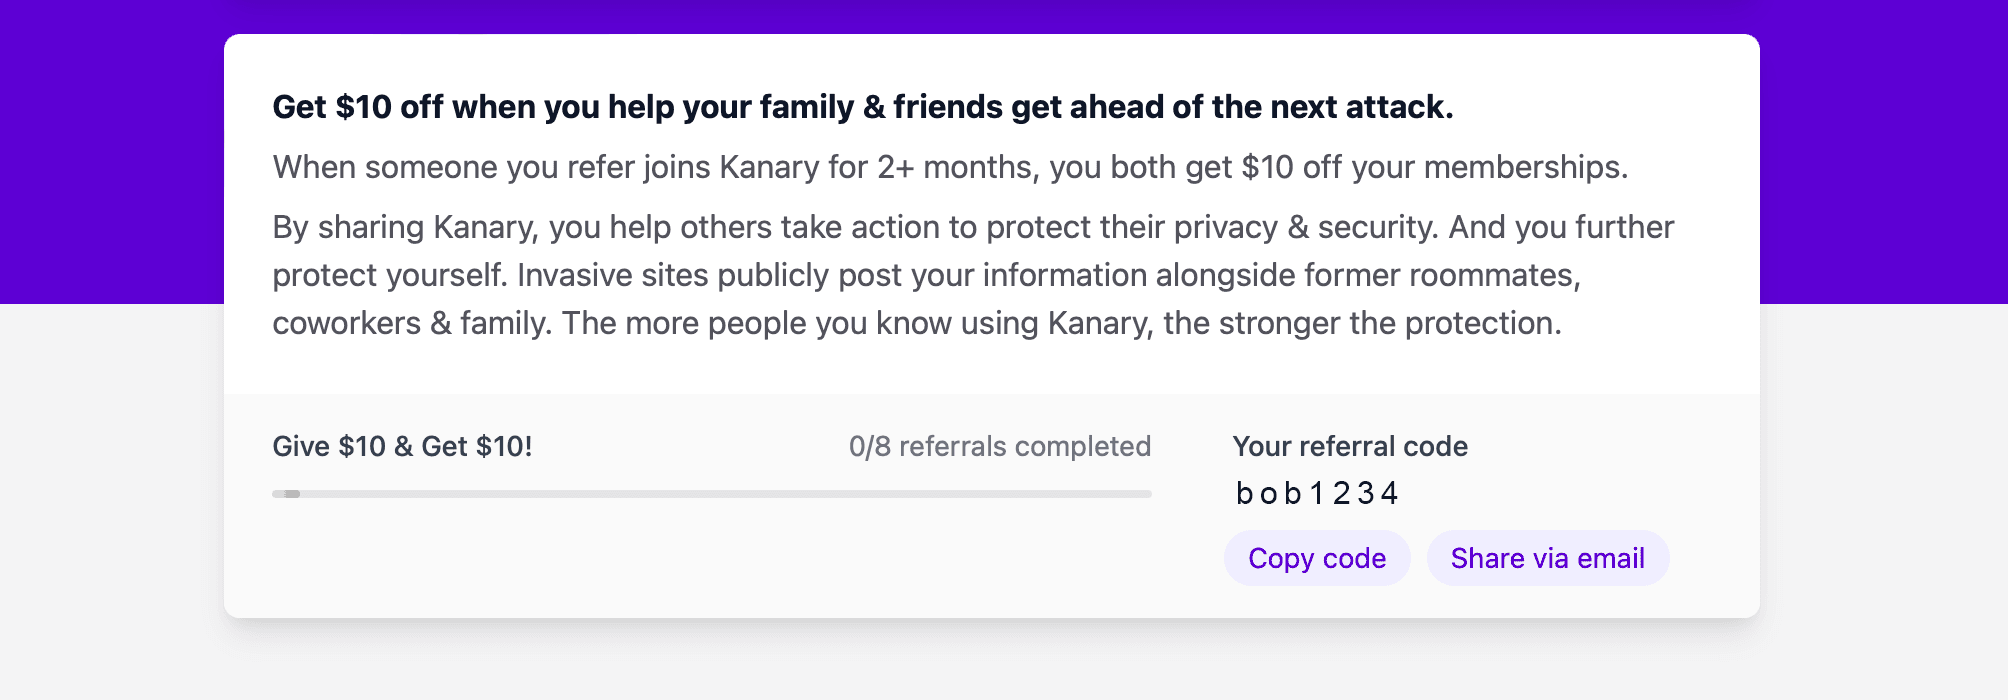Click "$10 off your memberships" phrase
The width and height of the screenshot is (2008, 700).
pyautogui.click(x=1433, y=167)
